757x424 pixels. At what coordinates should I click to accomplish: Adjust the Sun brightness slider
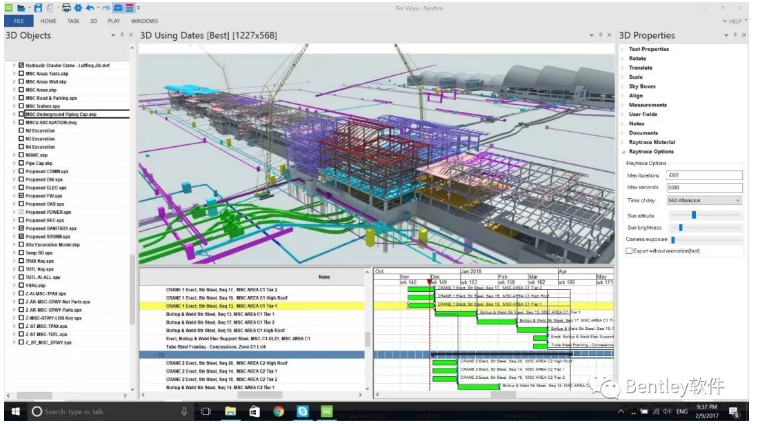[x=681, y=227]
